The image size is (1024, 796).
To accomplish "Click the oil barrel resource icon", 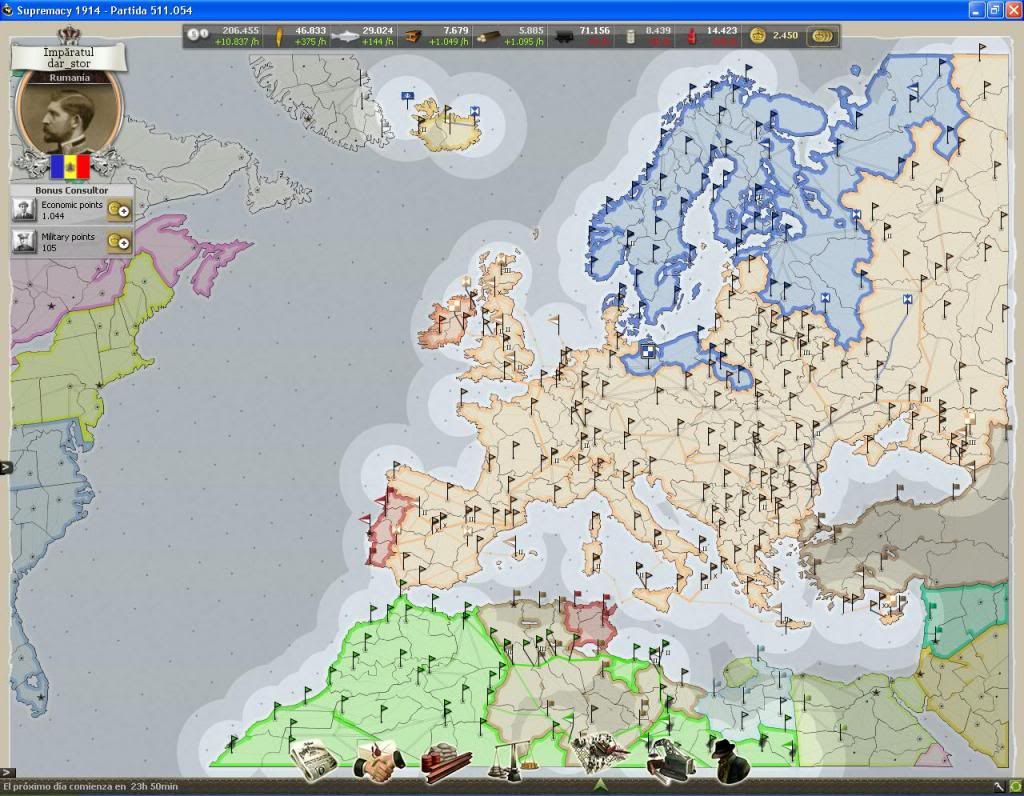I will (630, 37).
